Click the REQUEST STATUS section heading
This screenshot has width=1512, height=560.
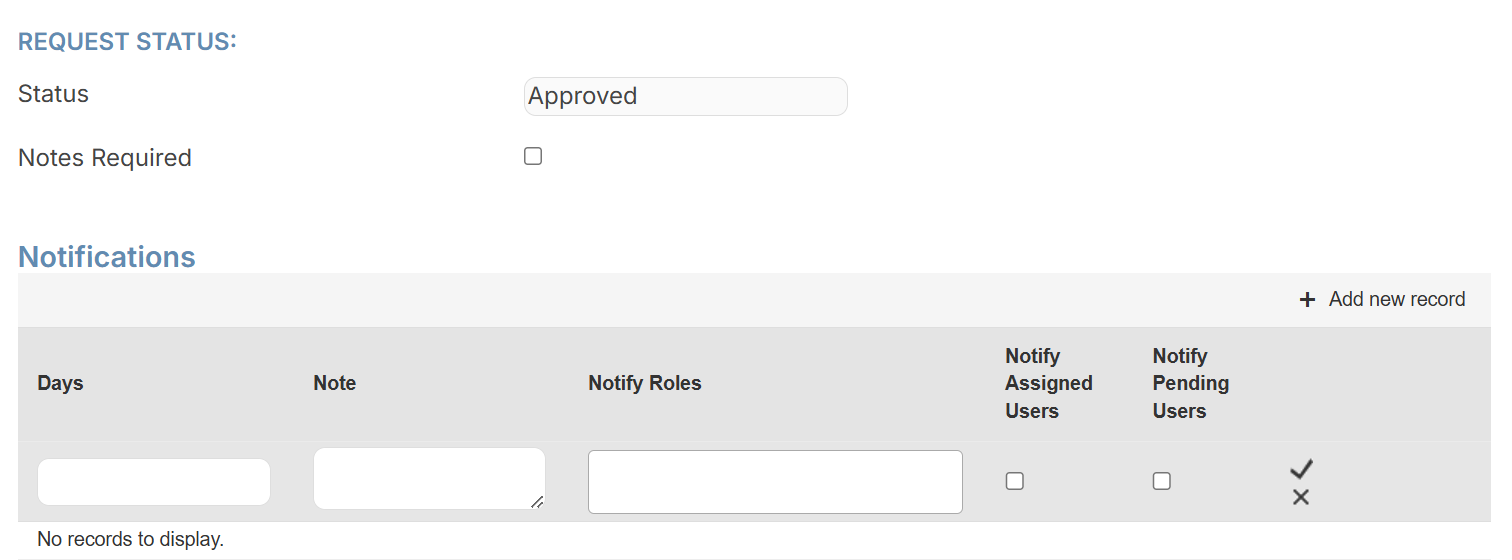[x=127, y=42]
